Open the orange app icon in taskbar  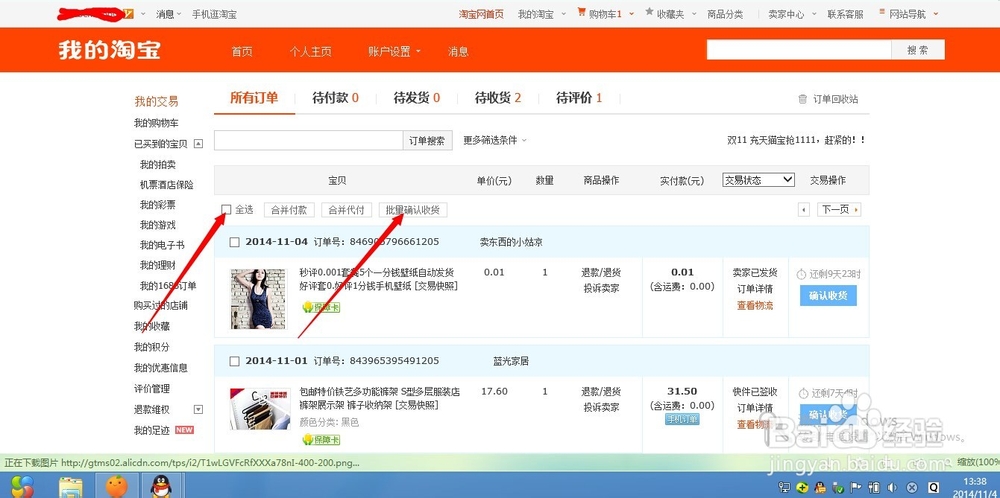[x=116, y=487]
